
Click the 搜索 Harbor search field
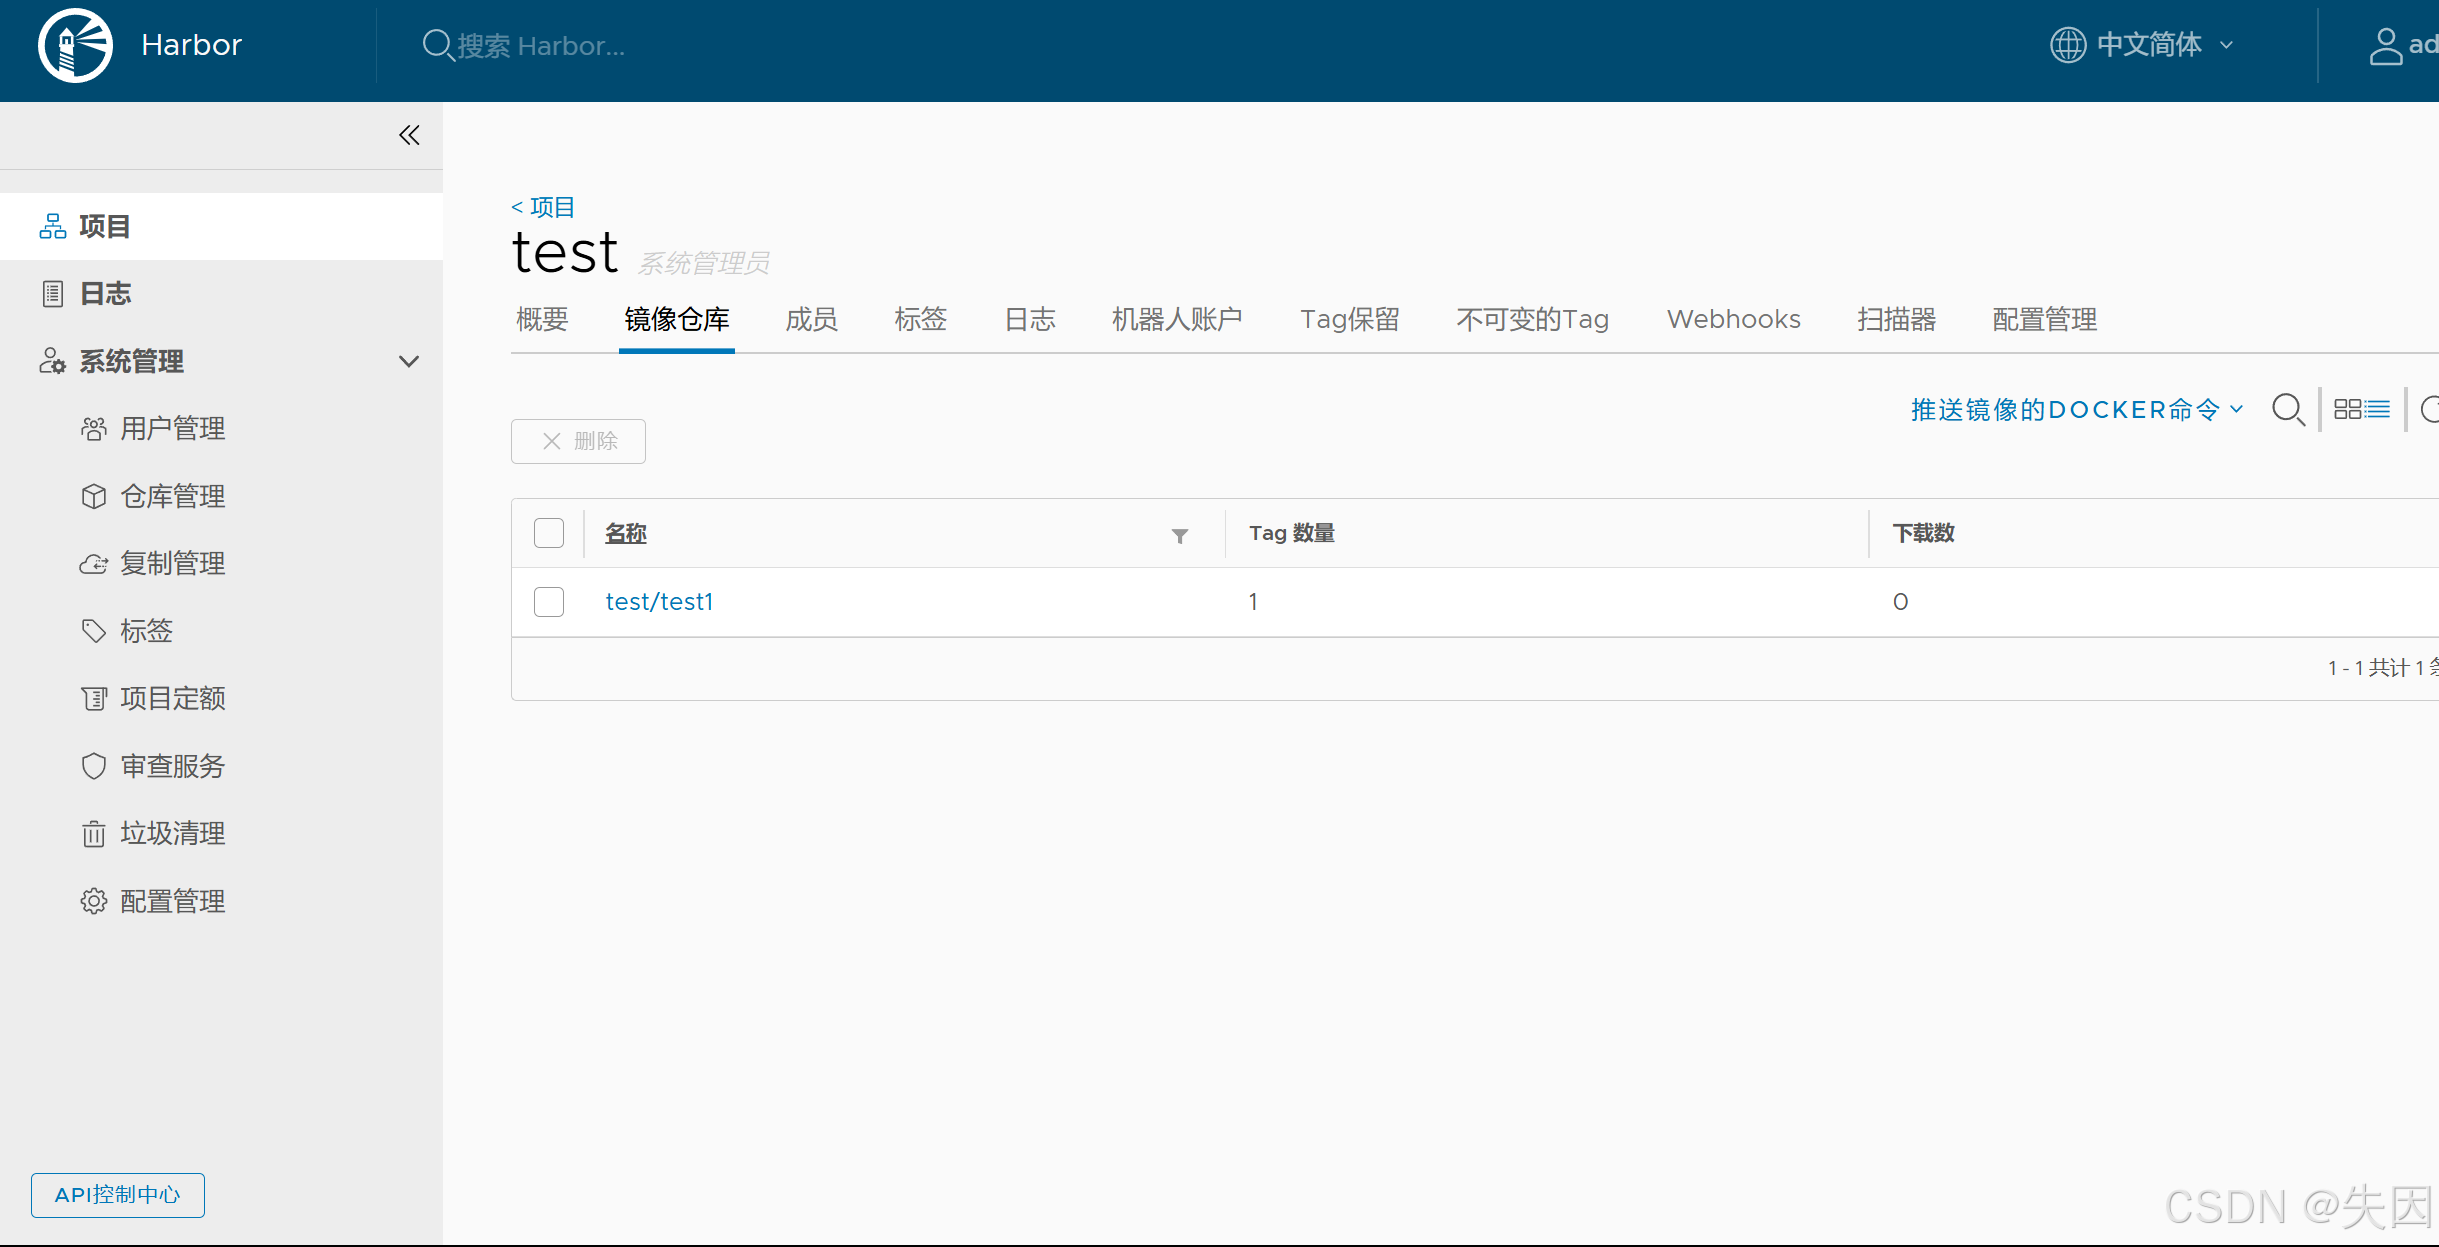[540, 46]
